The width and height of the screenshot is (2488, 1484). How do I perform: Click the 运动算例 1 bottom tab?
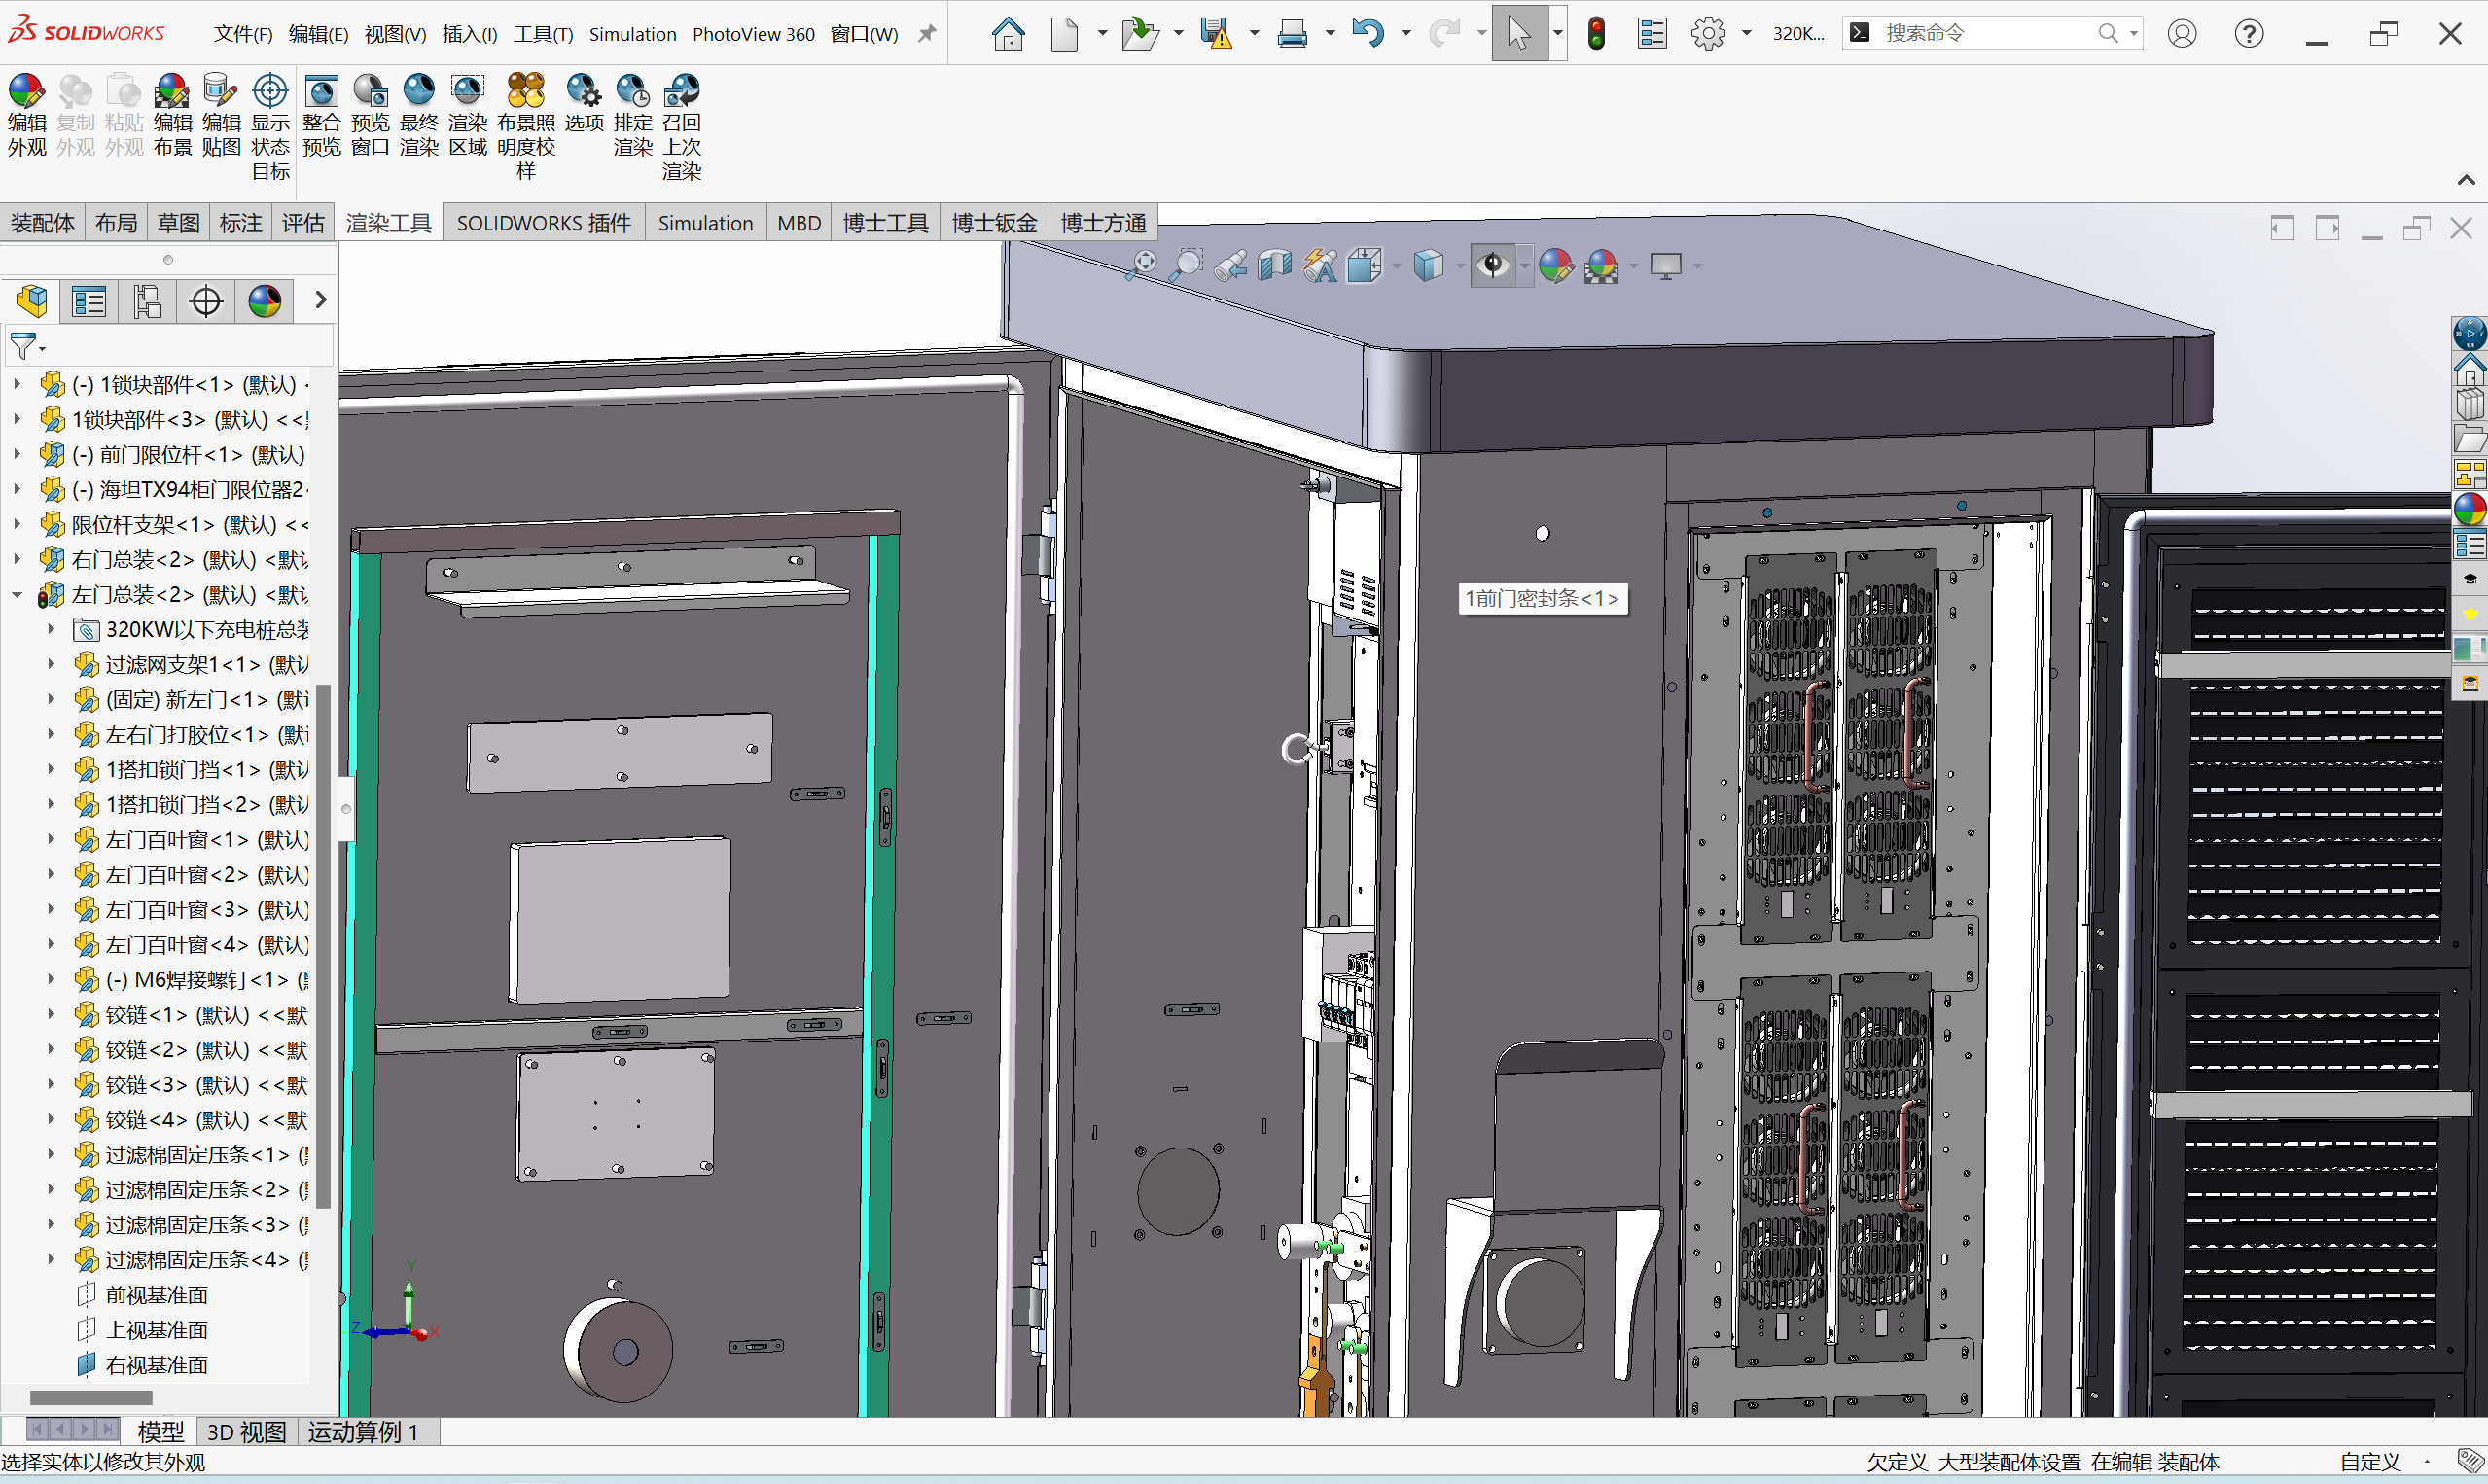[x=362, y=1432]
